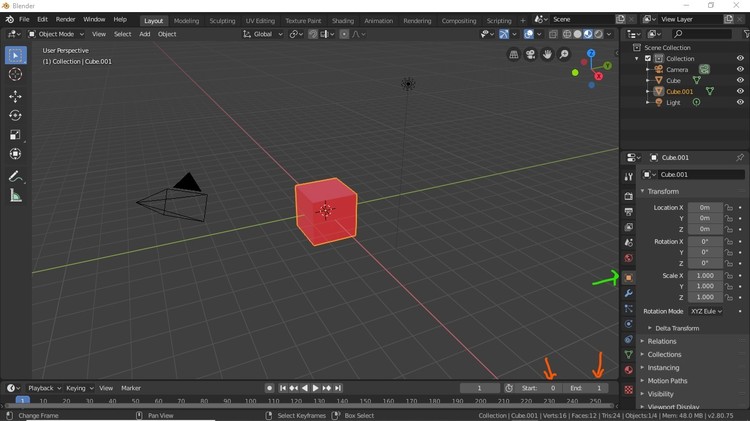Screen dimensions: 750x421
Task: Open the File menu
Action: [24, 19]
